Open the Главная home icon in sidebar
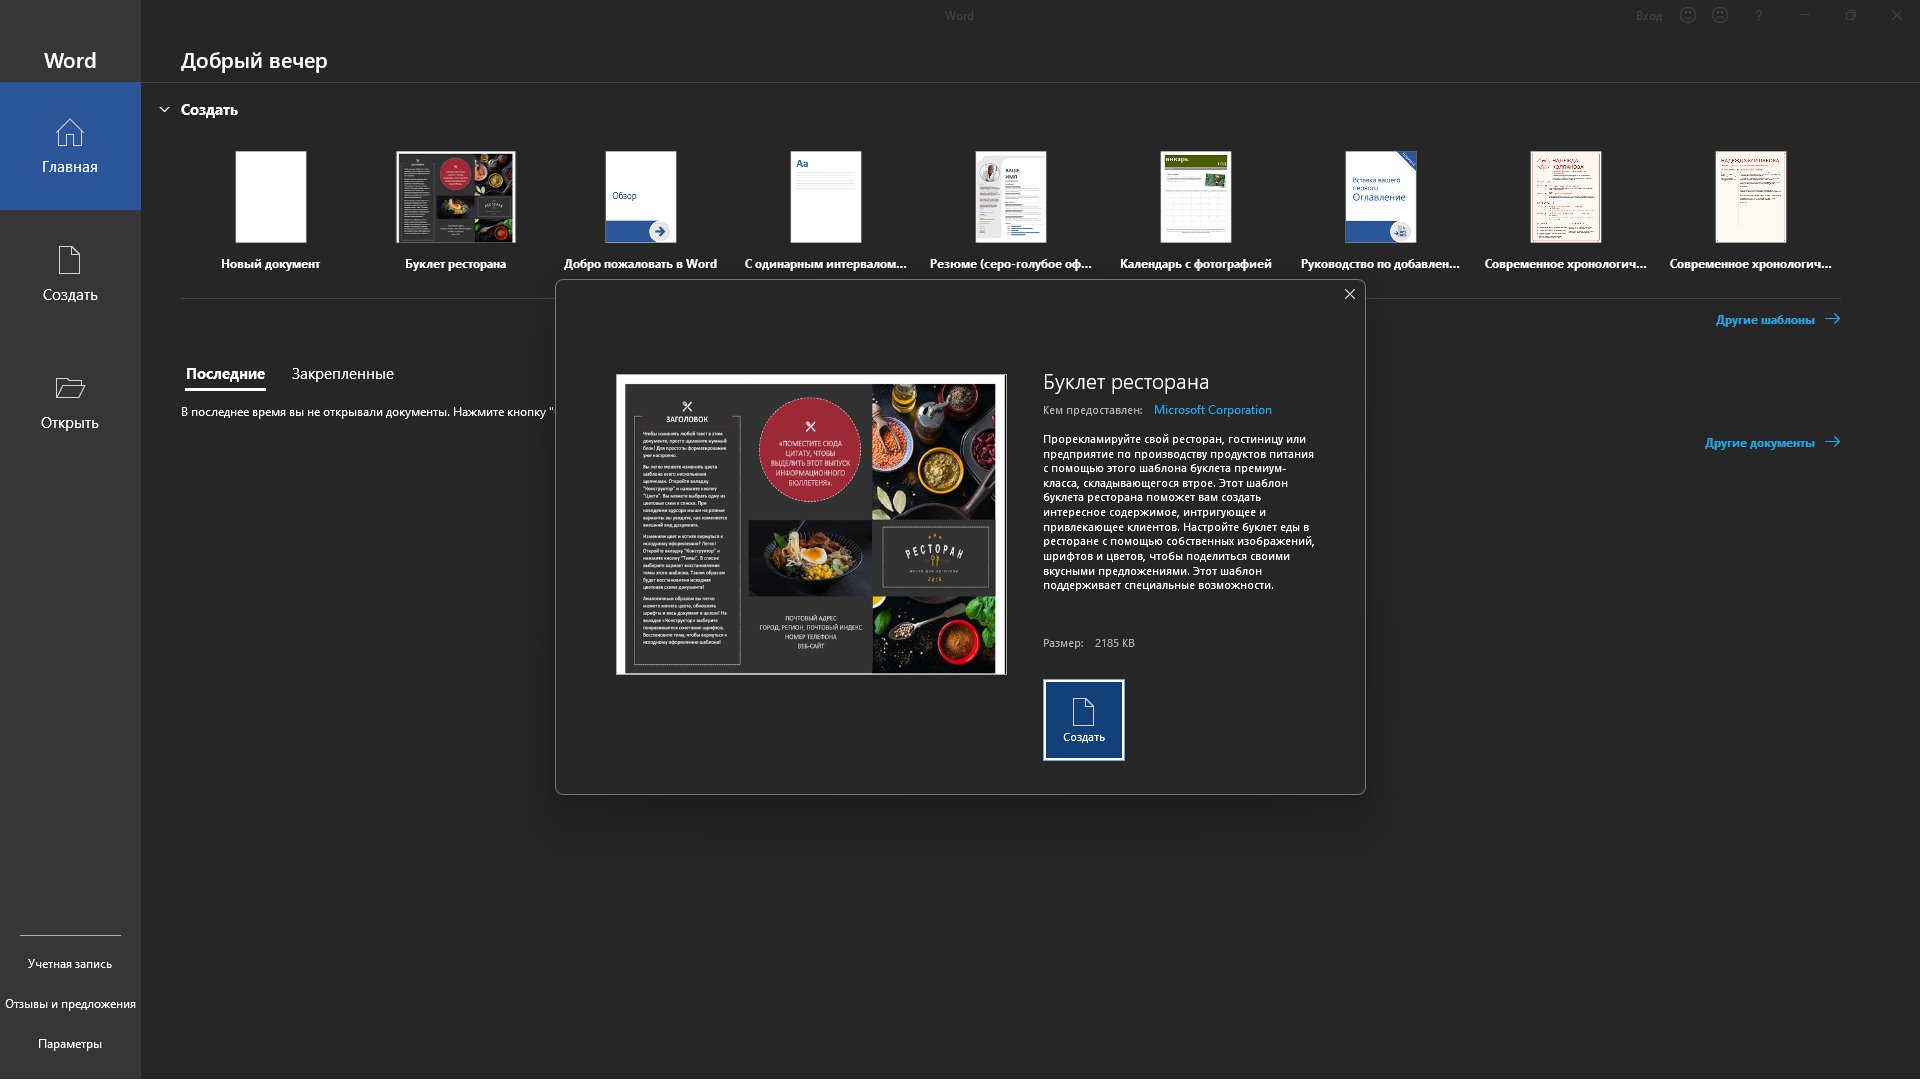1920x1080 pixels. pyautogui.click(x=70, y=133)
